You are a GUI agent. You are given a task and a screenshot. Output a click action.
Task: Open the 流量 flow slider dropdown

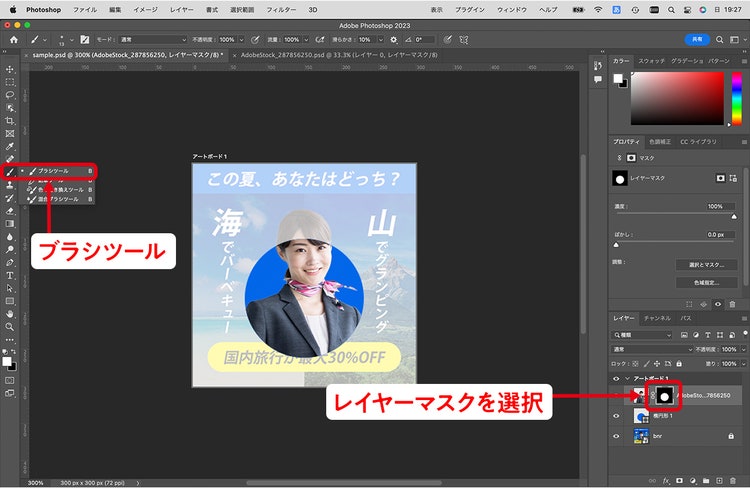coord(306,40)
